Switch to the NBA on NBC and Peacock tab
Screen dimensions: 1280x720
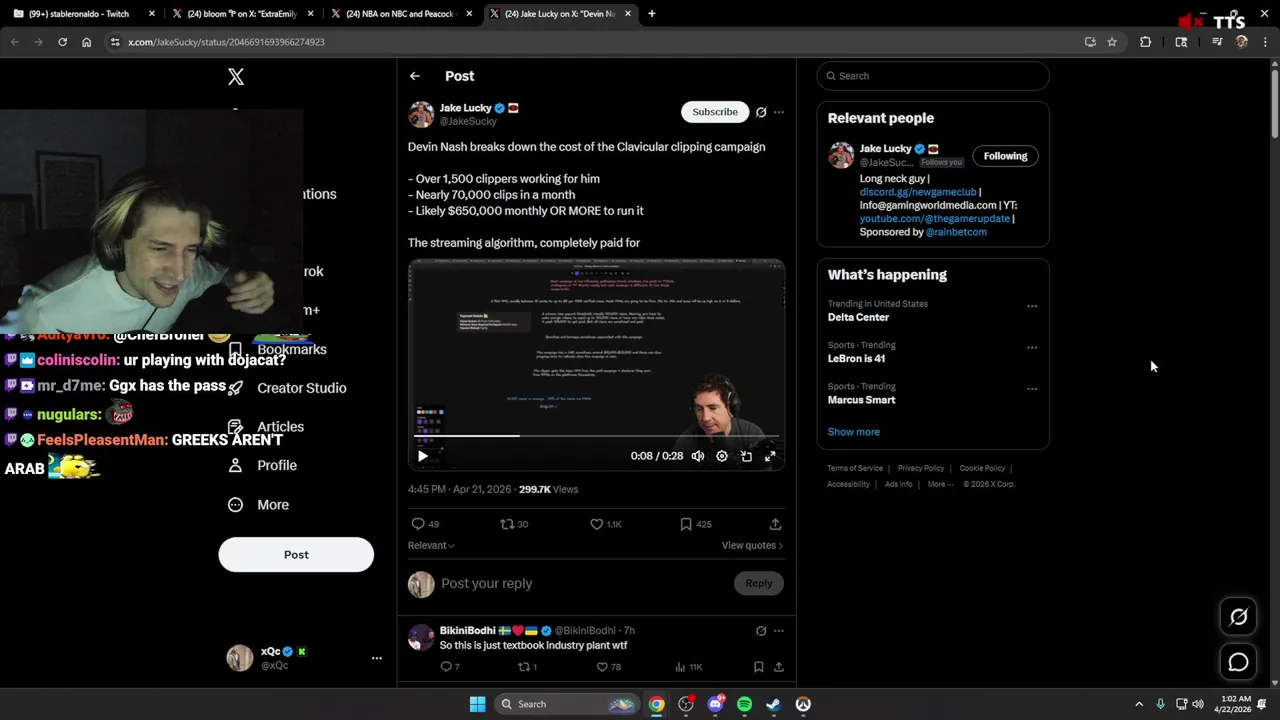pos(400,14)
